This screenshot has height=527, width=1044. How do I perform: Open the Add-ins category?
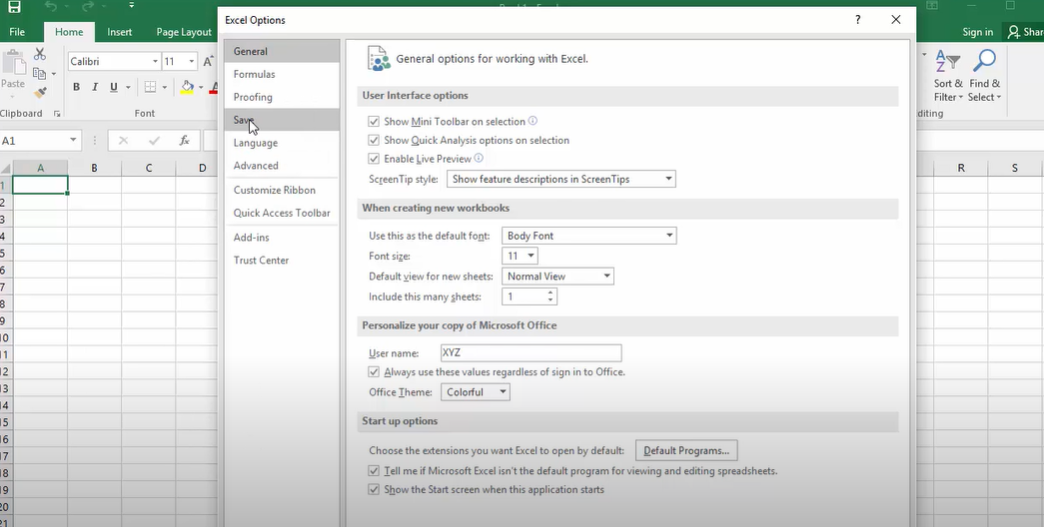282,238
